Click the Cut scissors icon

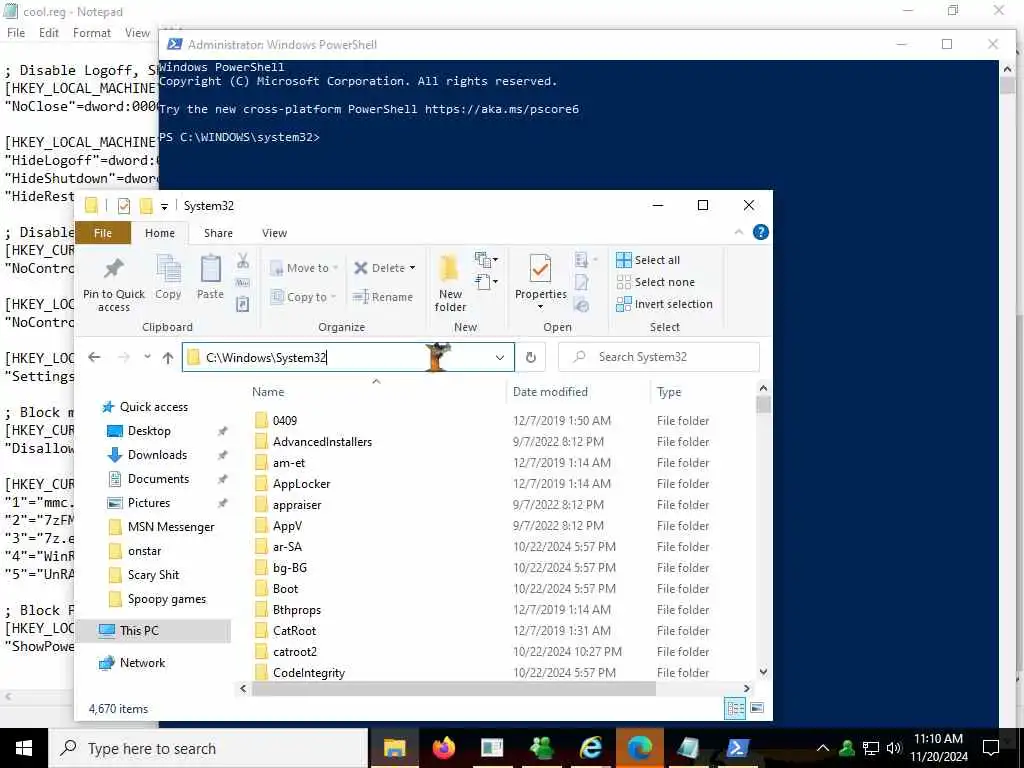click(x=243, y=261)
